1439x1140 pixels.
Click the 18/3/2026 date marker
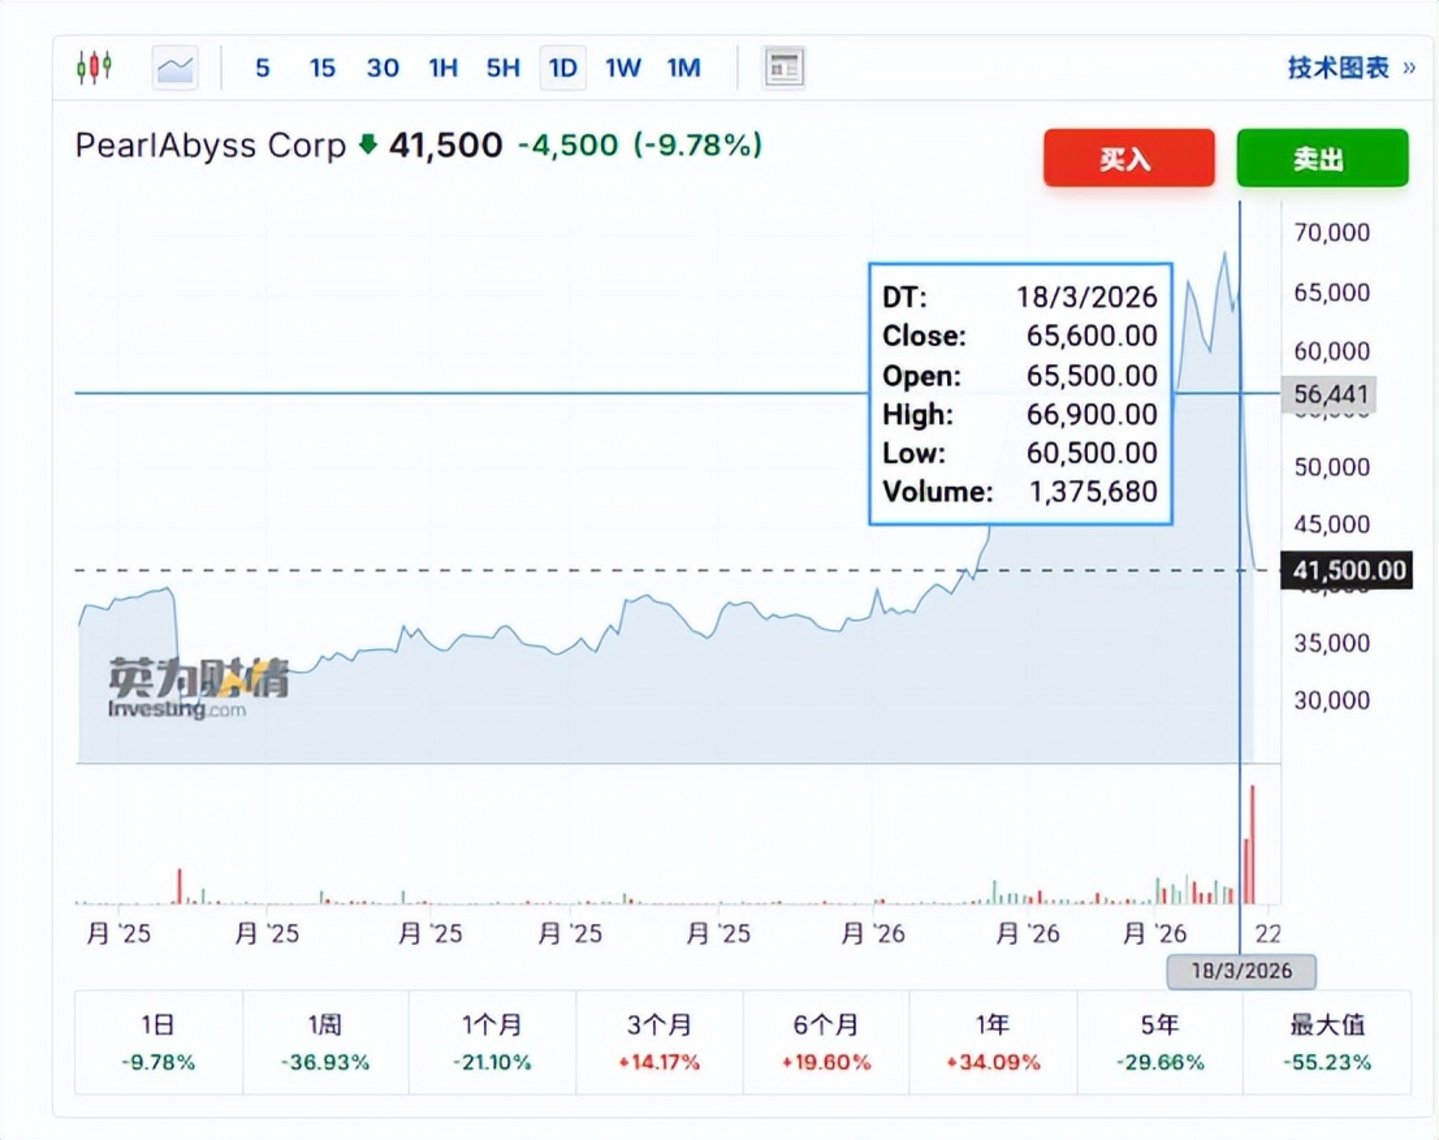(x=1241, y=971)
